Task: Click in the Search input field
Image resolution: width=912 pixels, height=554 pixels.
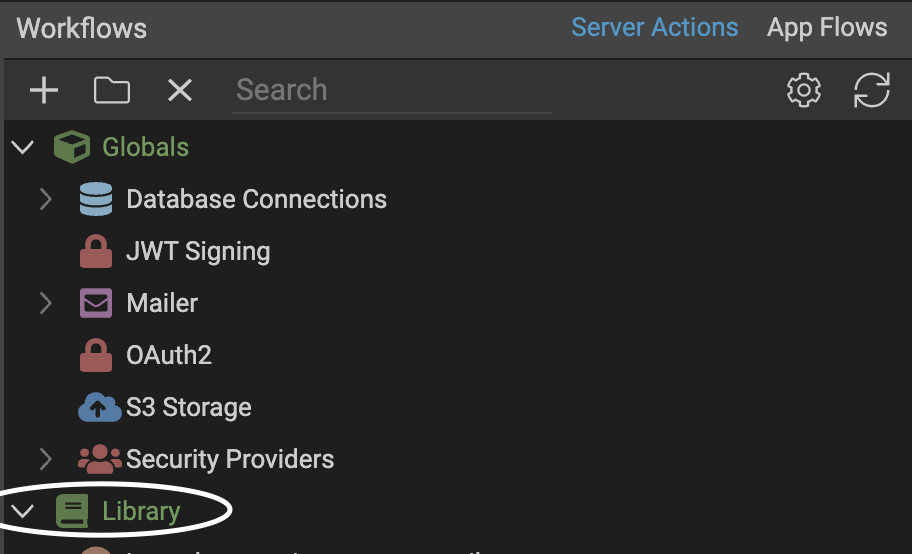Action: pos(390,90)
